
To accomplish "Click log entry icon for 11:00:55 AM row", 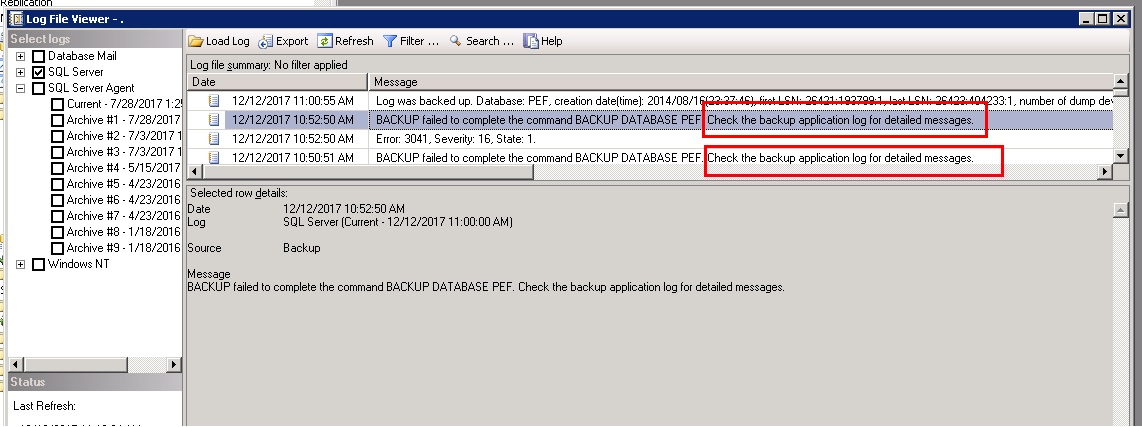I will coord(214,101).
